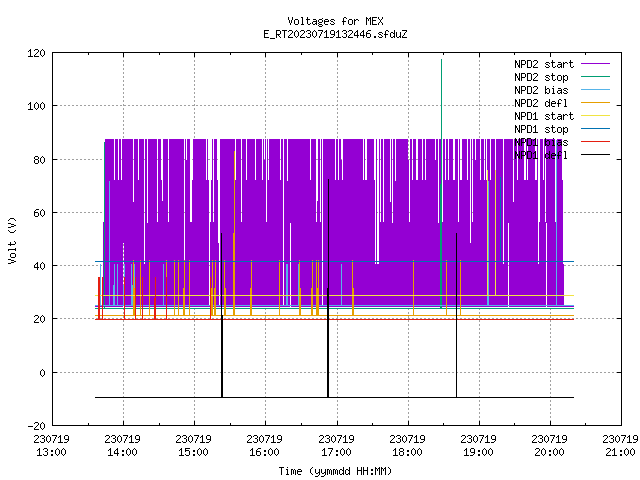Click the y-axis tick value 60
Screen dimensions: 640x480
[x=39, y=213]
